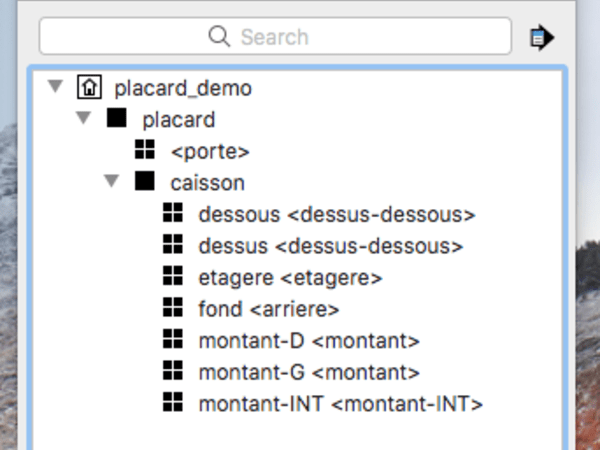Collapse the placard_demo tree root
This screenshot has height=450, width=600.
pos(55,88)
